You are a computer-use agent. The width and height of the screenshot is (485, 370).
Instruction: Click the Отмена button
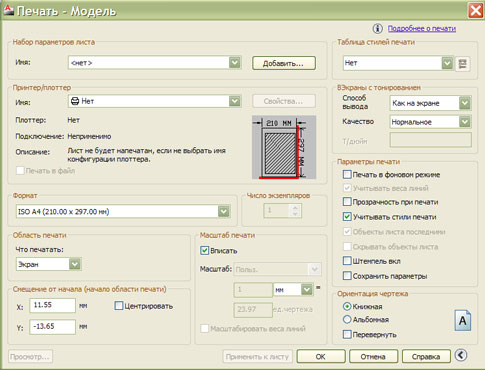tap(373, 356)
